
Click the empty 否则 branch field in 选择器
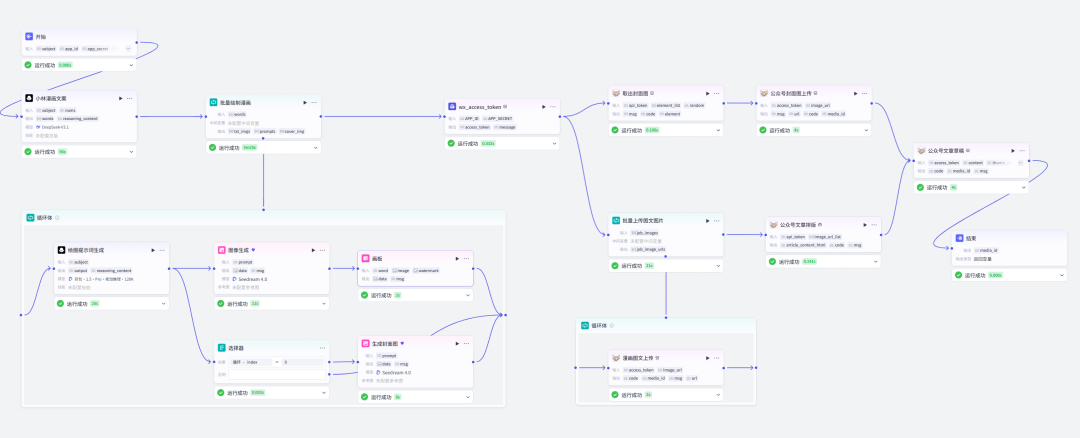277,375
